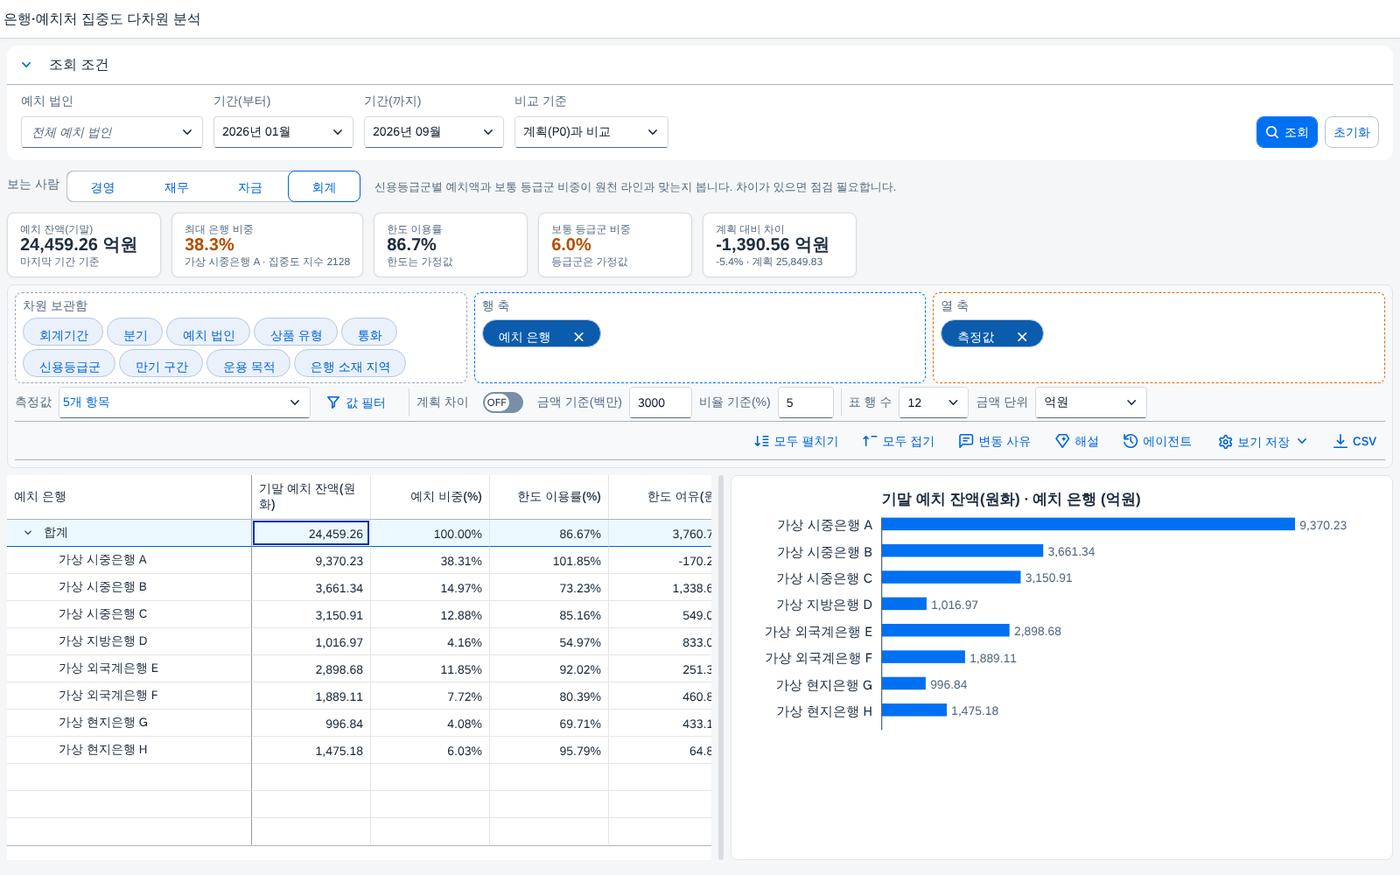The width and height of the screenshot is (1400, 875).
Task: Click the 가상 시중은행 A chart bar
Action: point(1088,524)
